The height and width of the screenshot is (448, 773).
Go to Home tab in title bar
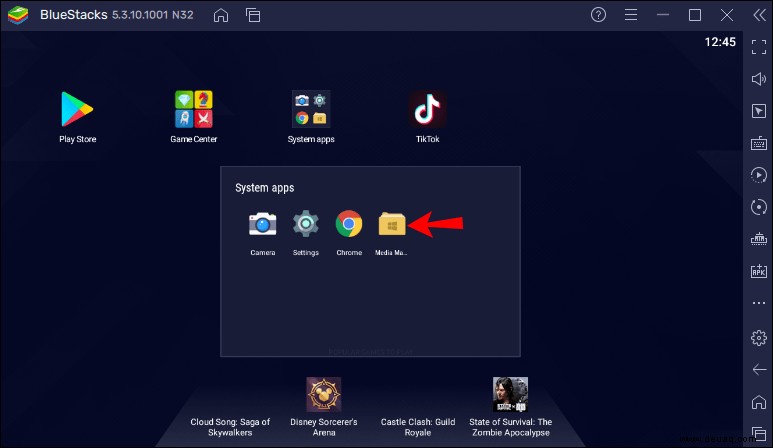coord(220,15)
